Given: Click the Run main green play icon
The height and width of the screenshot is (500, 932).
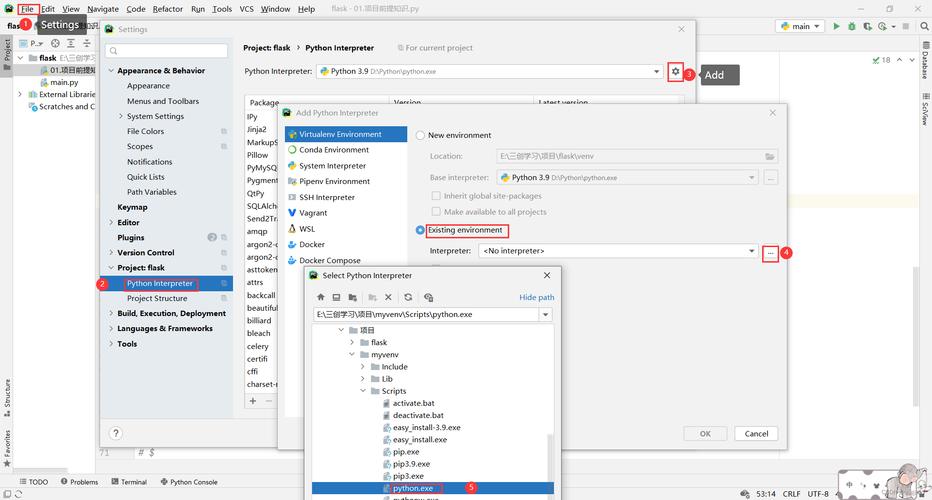Looking at the screenshot, I should pos(836,26).
